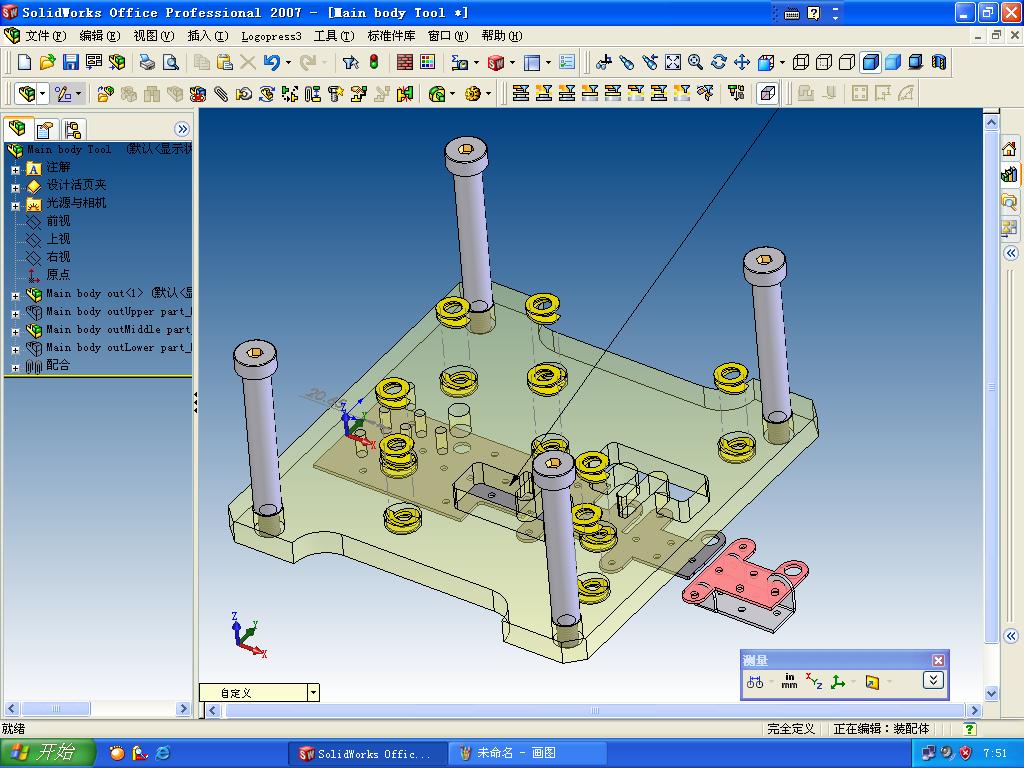
Task: Click the in/mm units button in 测量
Action: coord(790,681)
